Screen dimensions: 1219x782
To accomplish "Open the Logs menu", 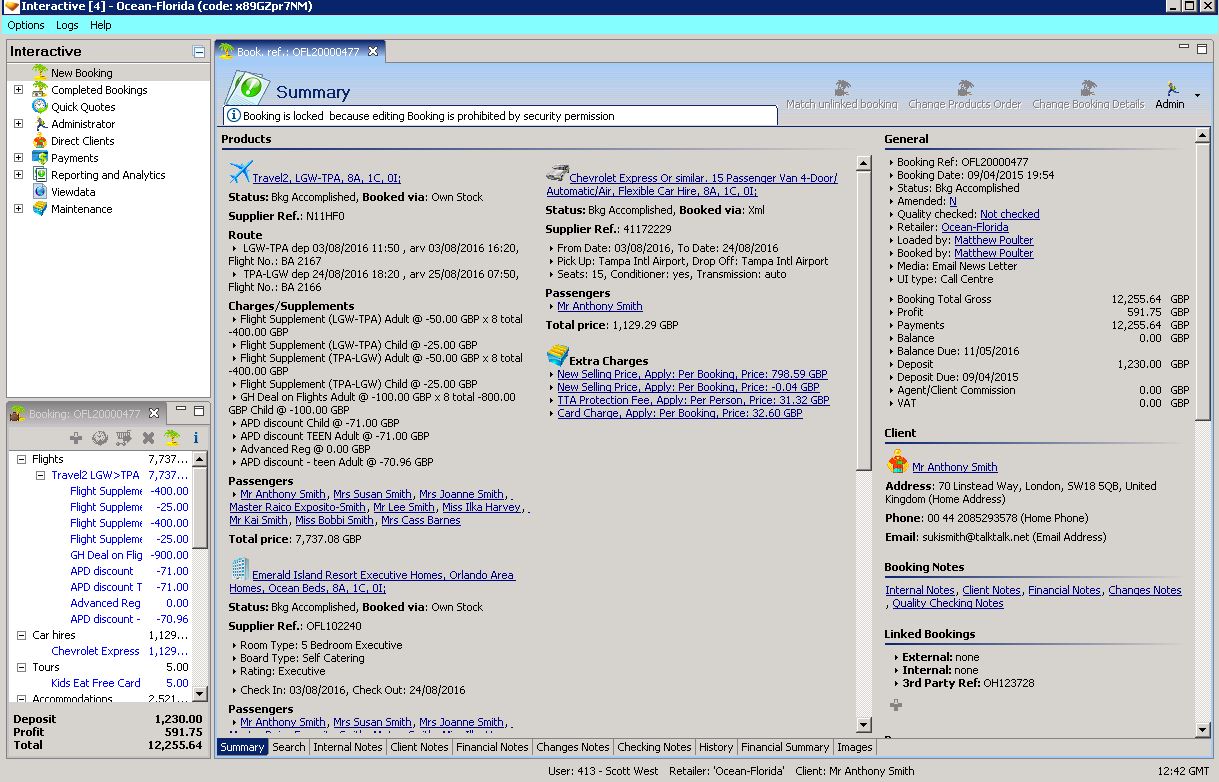I will (67, 25).
